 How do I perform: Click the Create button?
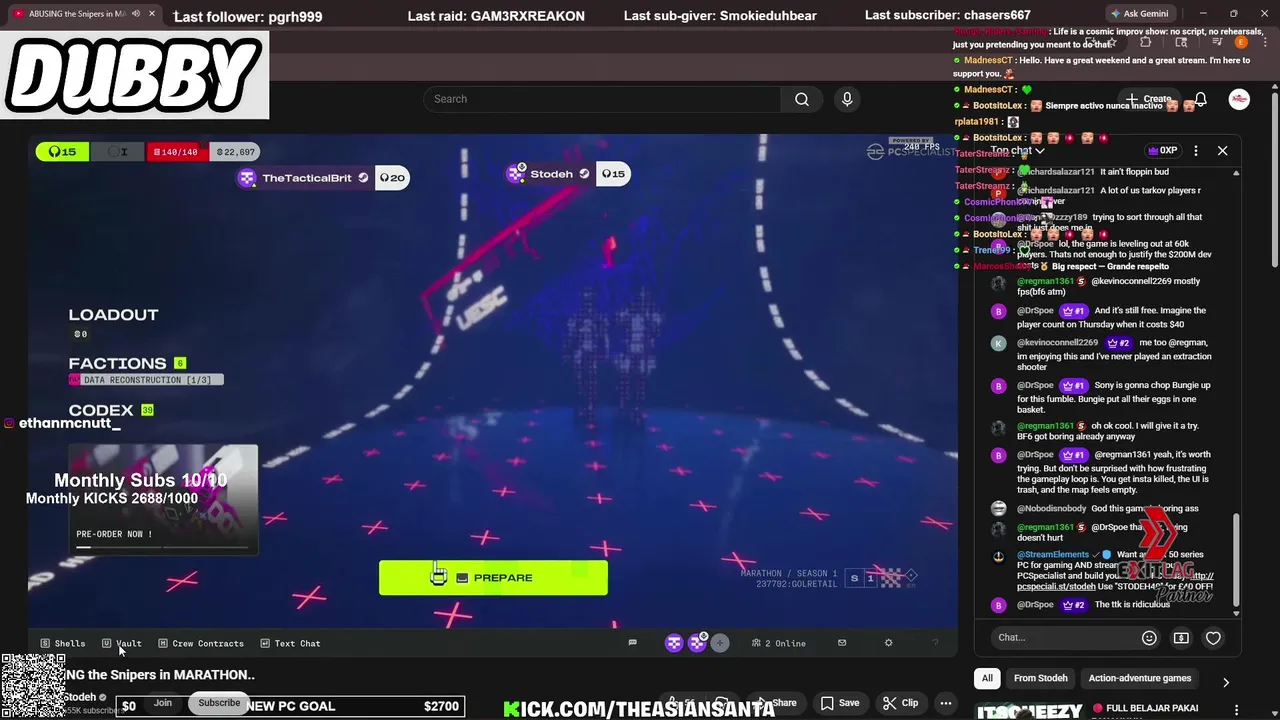pyautogui.click(x=1148, y=99)
